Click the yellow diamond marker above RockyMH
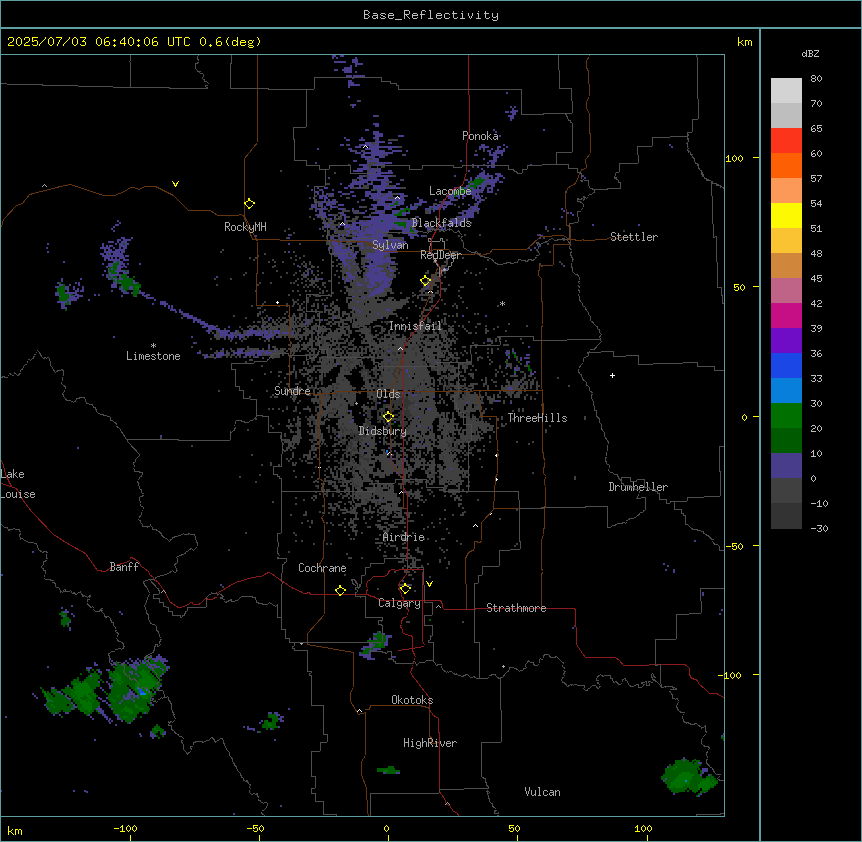This screenshot has width=862, height=842. click(x=249, y=204)
